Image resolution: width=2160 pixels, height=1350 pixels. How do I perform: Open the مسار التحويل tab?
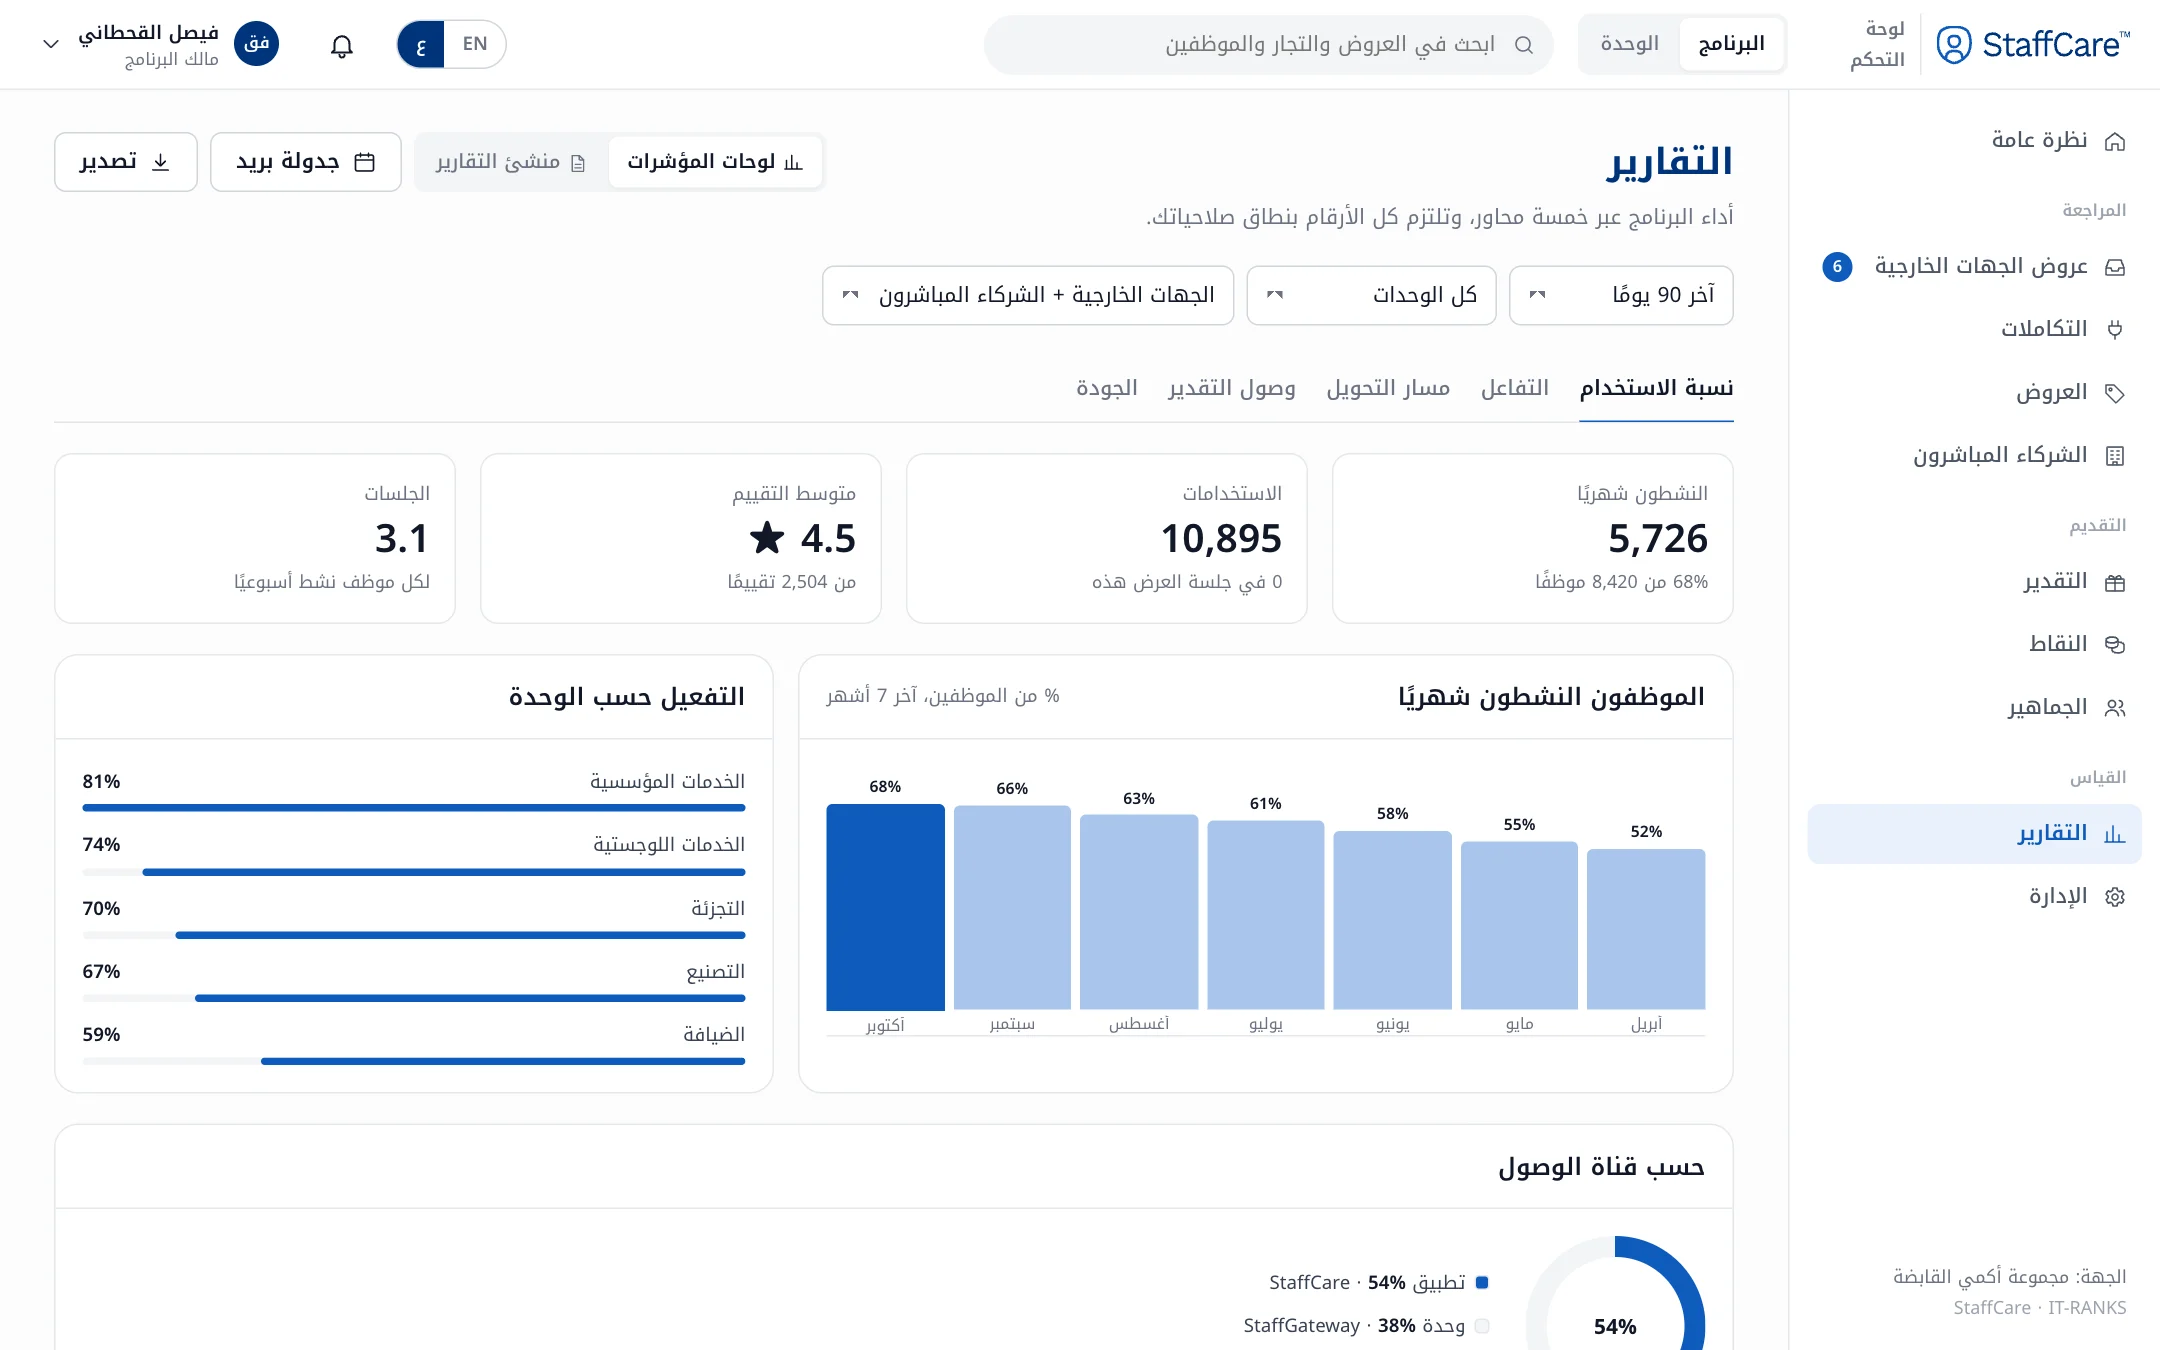(x=1388, y=388)
